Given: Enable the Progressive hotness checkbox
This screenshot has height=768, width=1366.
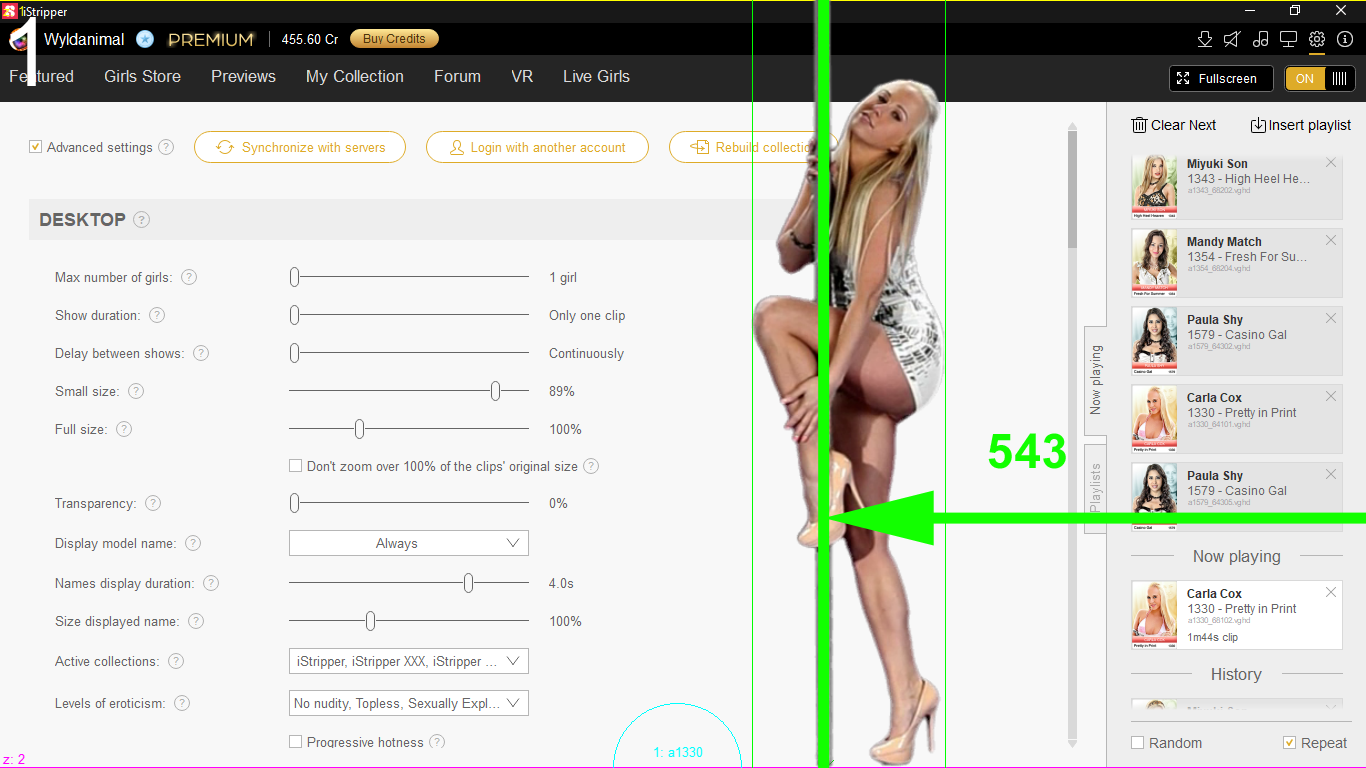Looking at the screenshot, I should [x=295, y=742].
